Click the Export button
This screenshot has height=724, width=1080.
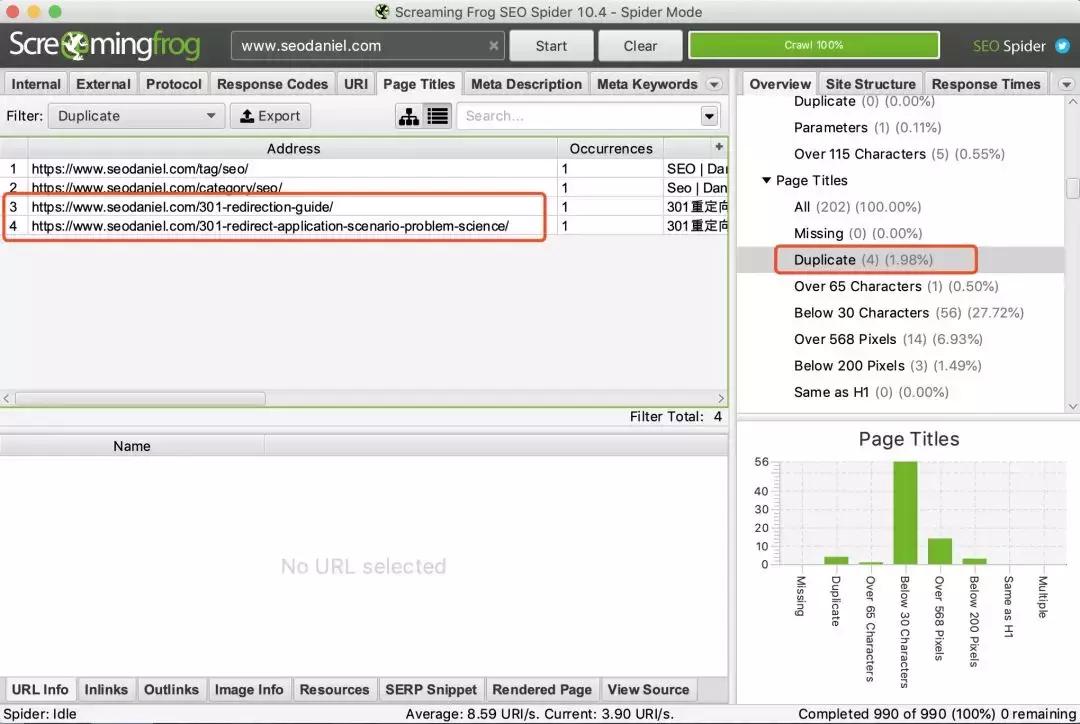point(270,116)
